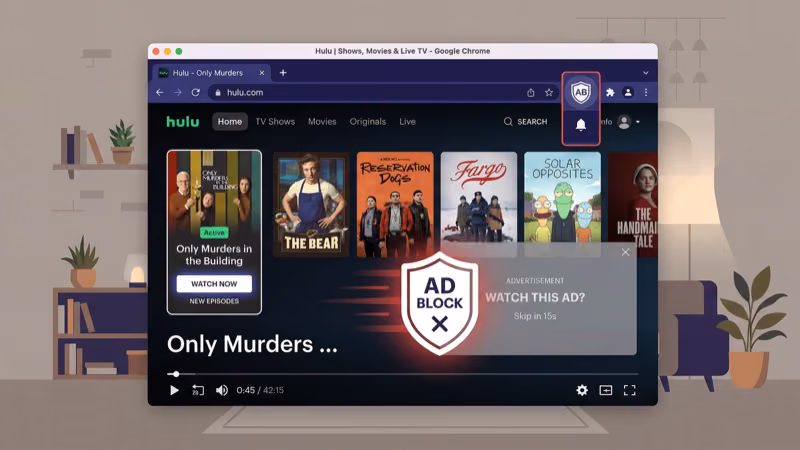Click the AD BLOCK shield badge
The height and width of the screenshot is (450, 800).
[x=440, y=304]
